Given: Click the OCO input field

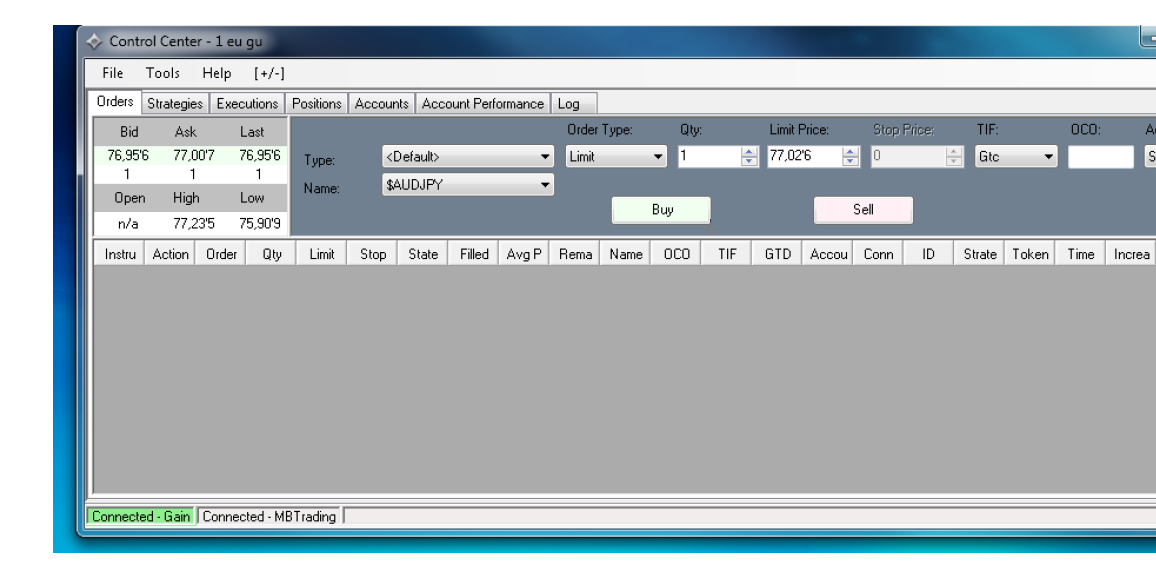Looking at the screenshot, I should coord(1101,157).
